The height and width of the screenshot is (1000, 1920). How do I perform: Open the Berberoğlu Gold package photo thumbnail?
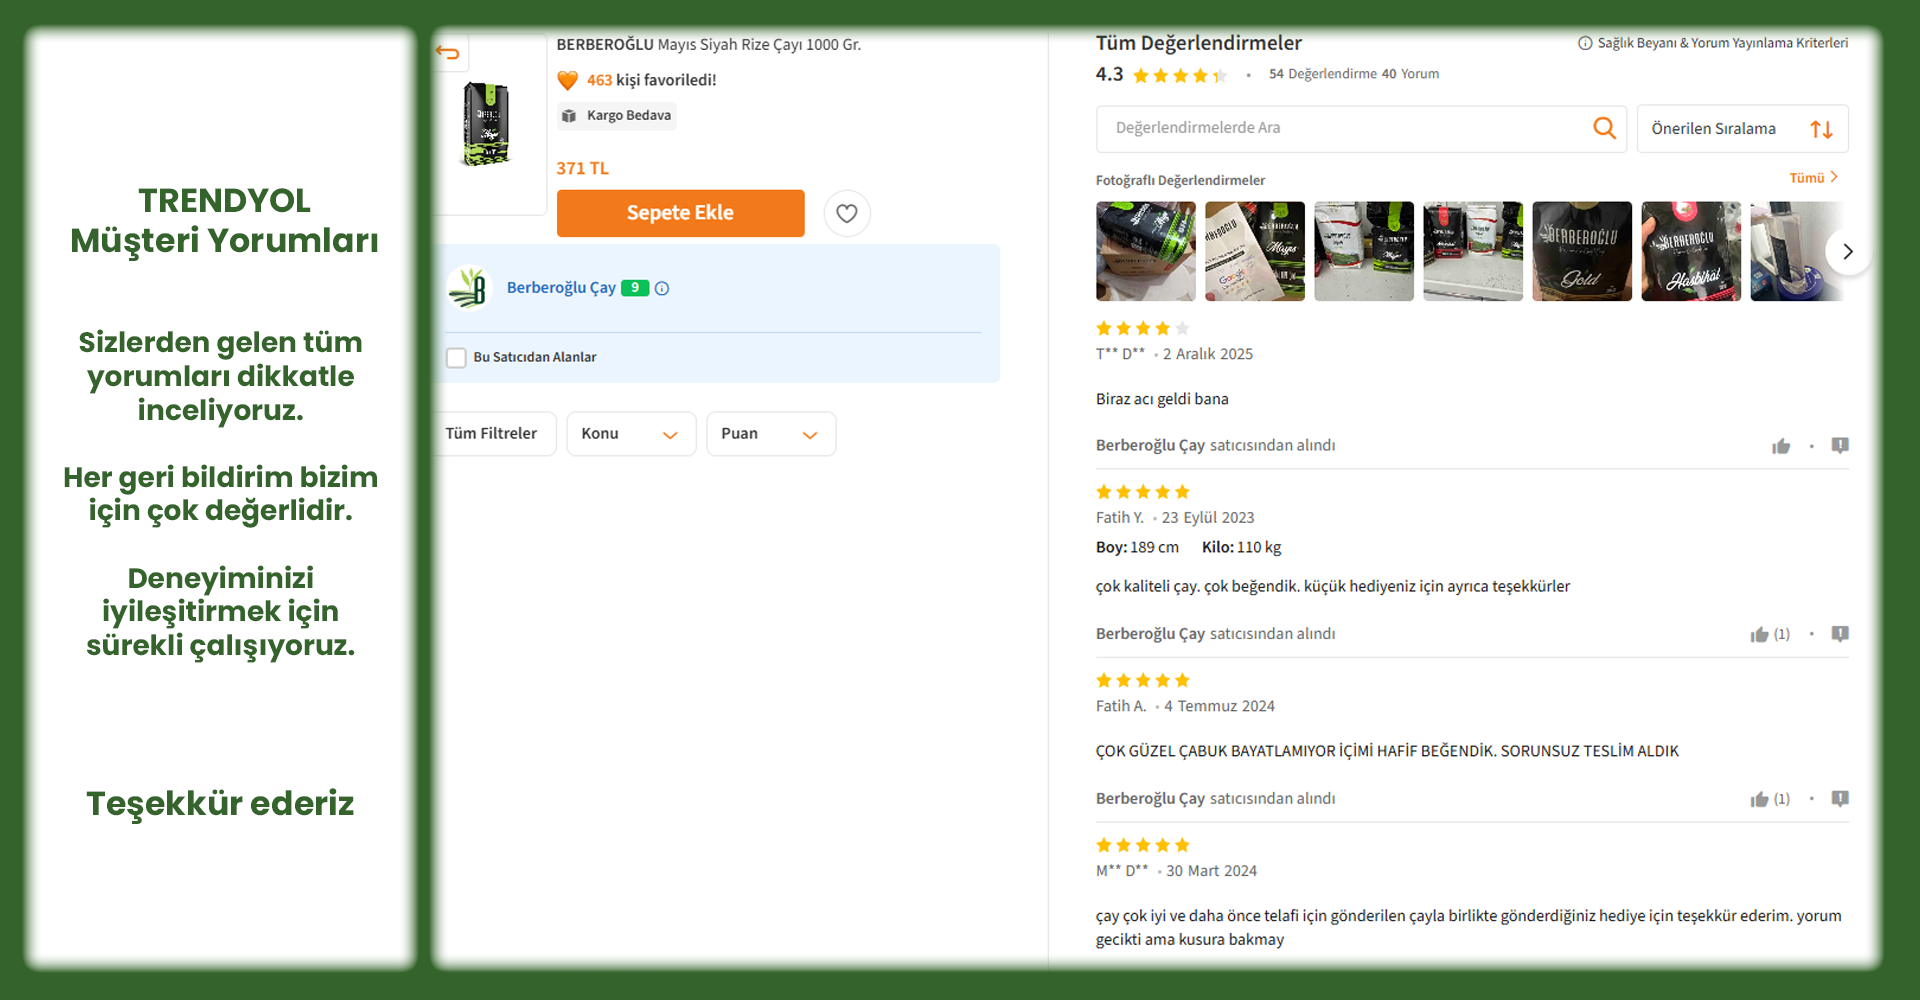[x=1582, y=251]
